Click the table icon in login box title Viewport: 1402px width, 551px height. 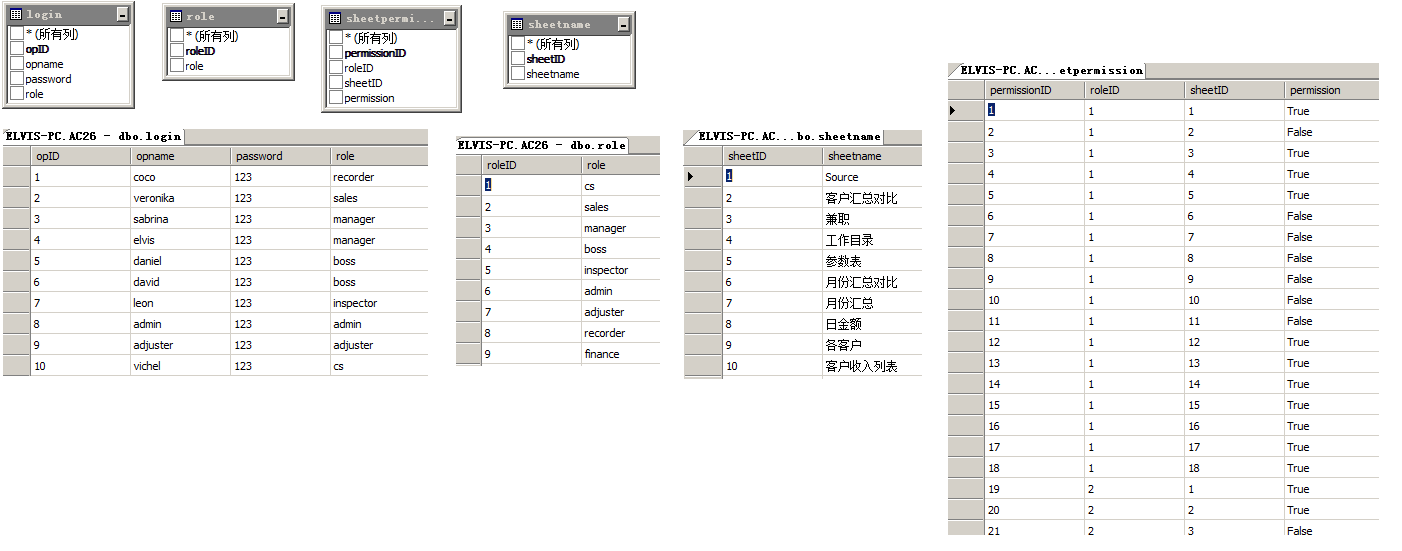pyautogui.click(x=16, y=15)
